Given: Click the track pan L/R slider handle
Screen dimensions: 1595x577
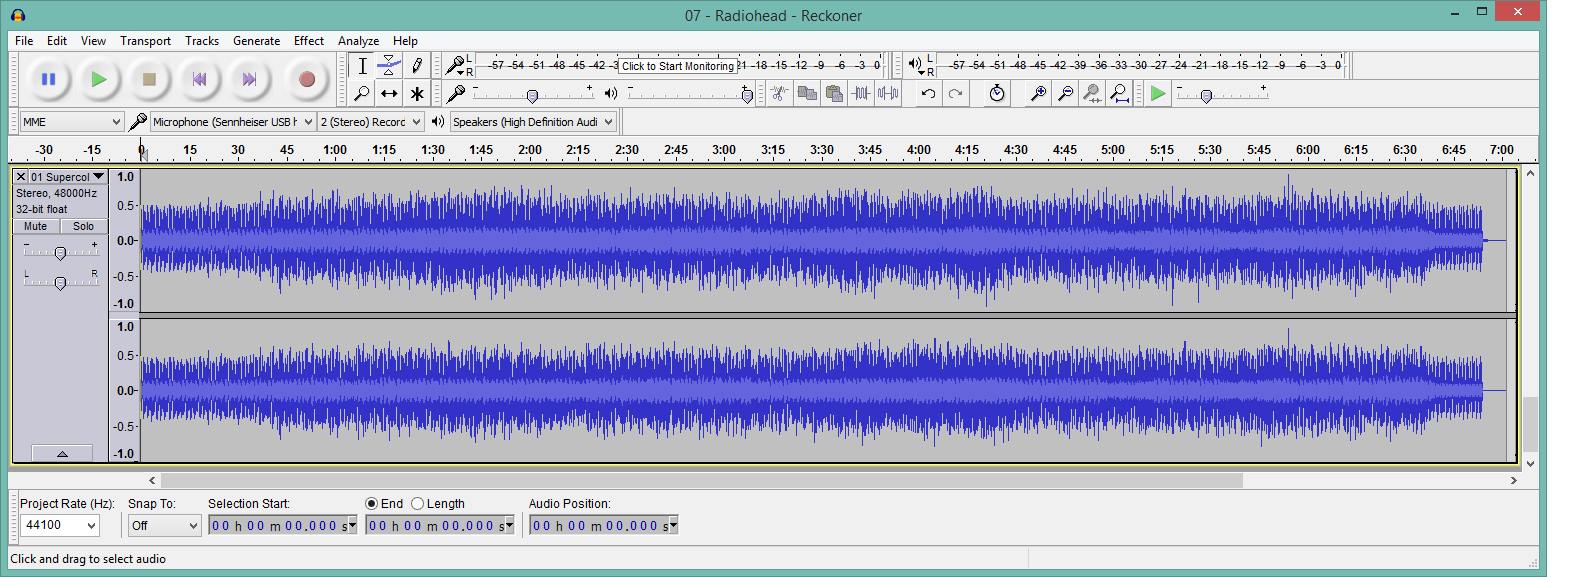Looking at the screenshot, I should [x=60, y=284].
